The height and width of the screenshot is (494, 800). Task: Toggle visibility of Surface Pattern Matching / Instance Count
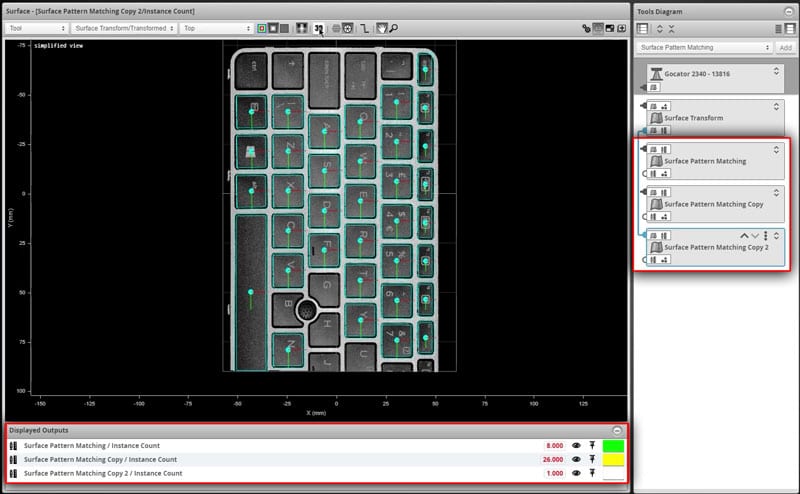pyautogui.click(x=577, y=446)
